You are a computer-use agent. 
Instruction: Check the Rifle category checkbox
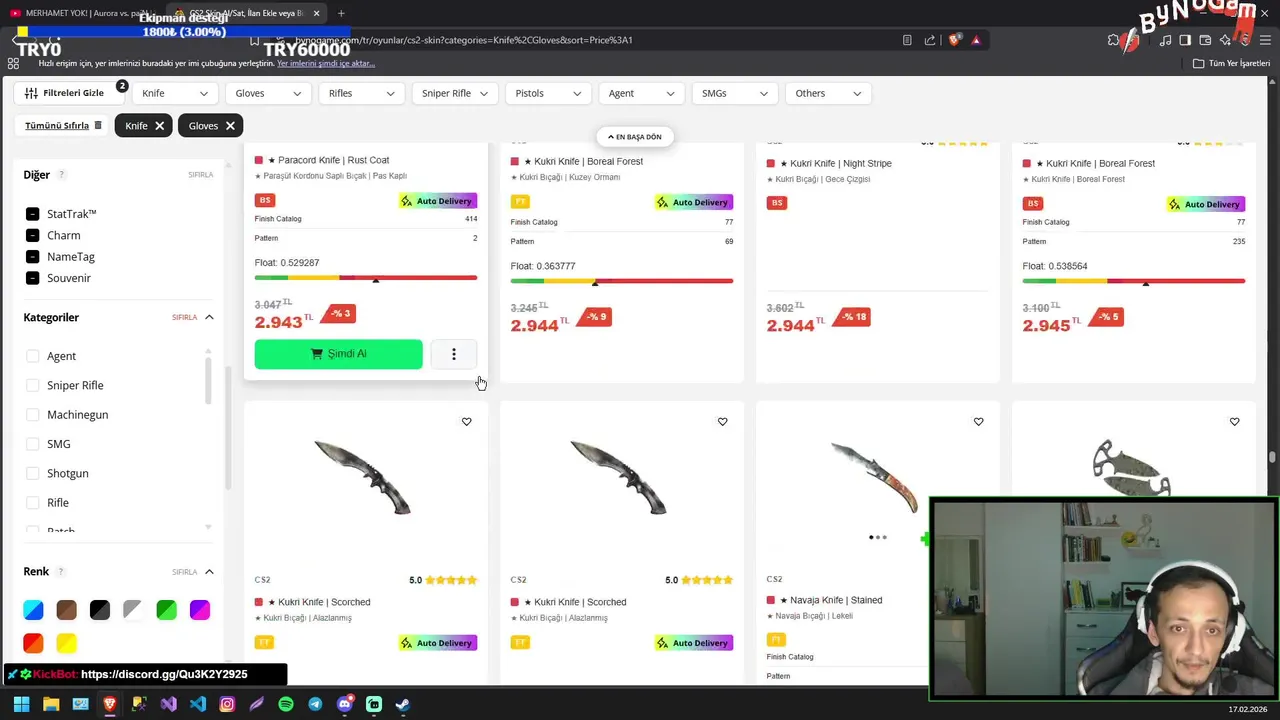tap(32, 503)
